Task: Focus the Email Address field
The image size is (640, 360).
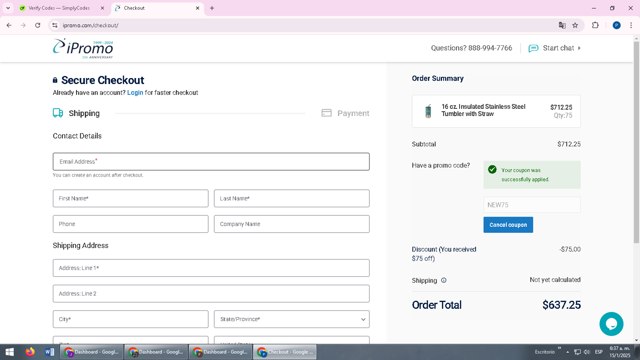Action: (211, 162)
